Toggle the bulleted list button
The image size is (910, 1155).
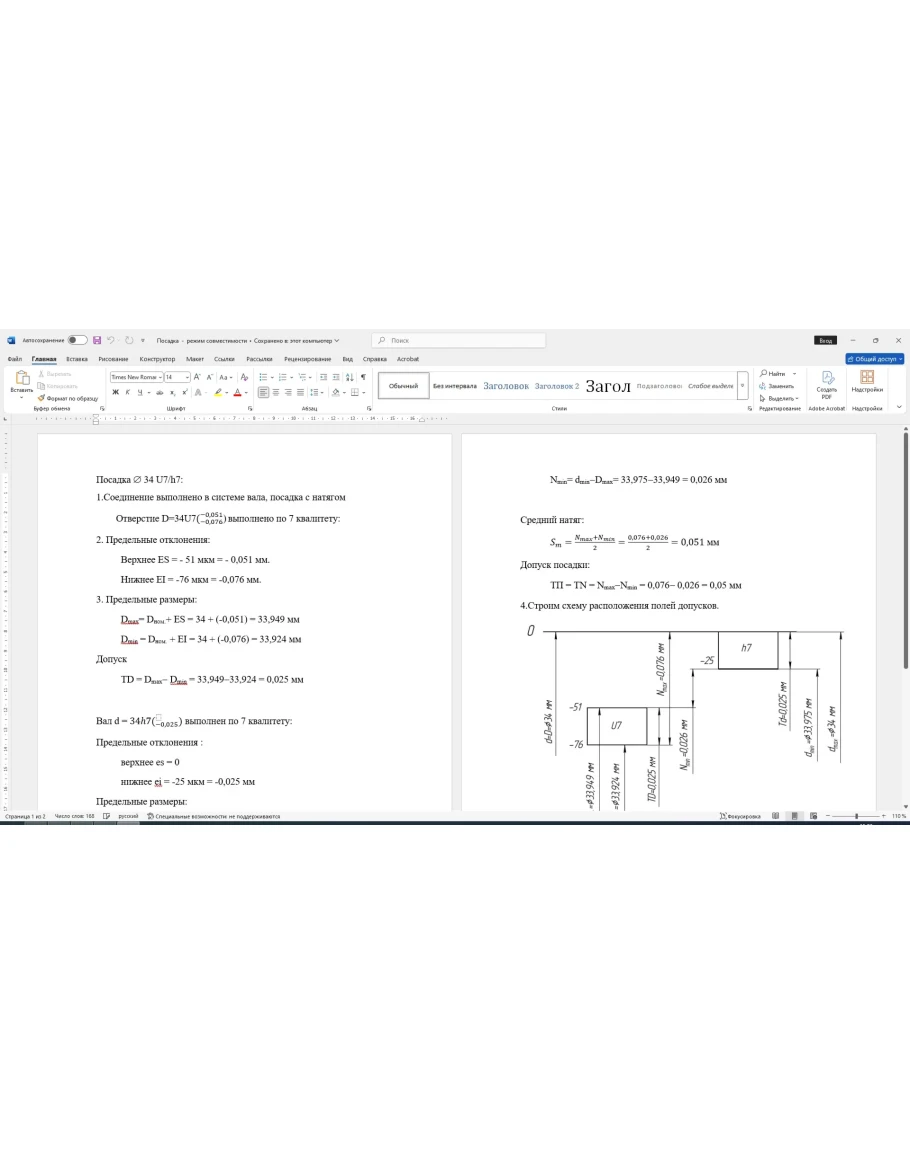coord(263,377)
